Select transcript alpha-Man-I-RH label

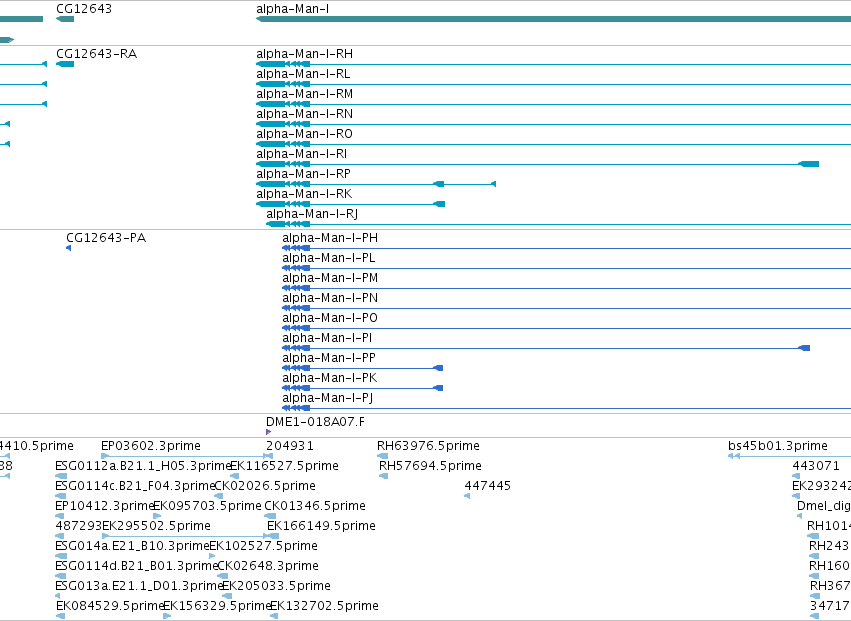click(x=304, y=54)
